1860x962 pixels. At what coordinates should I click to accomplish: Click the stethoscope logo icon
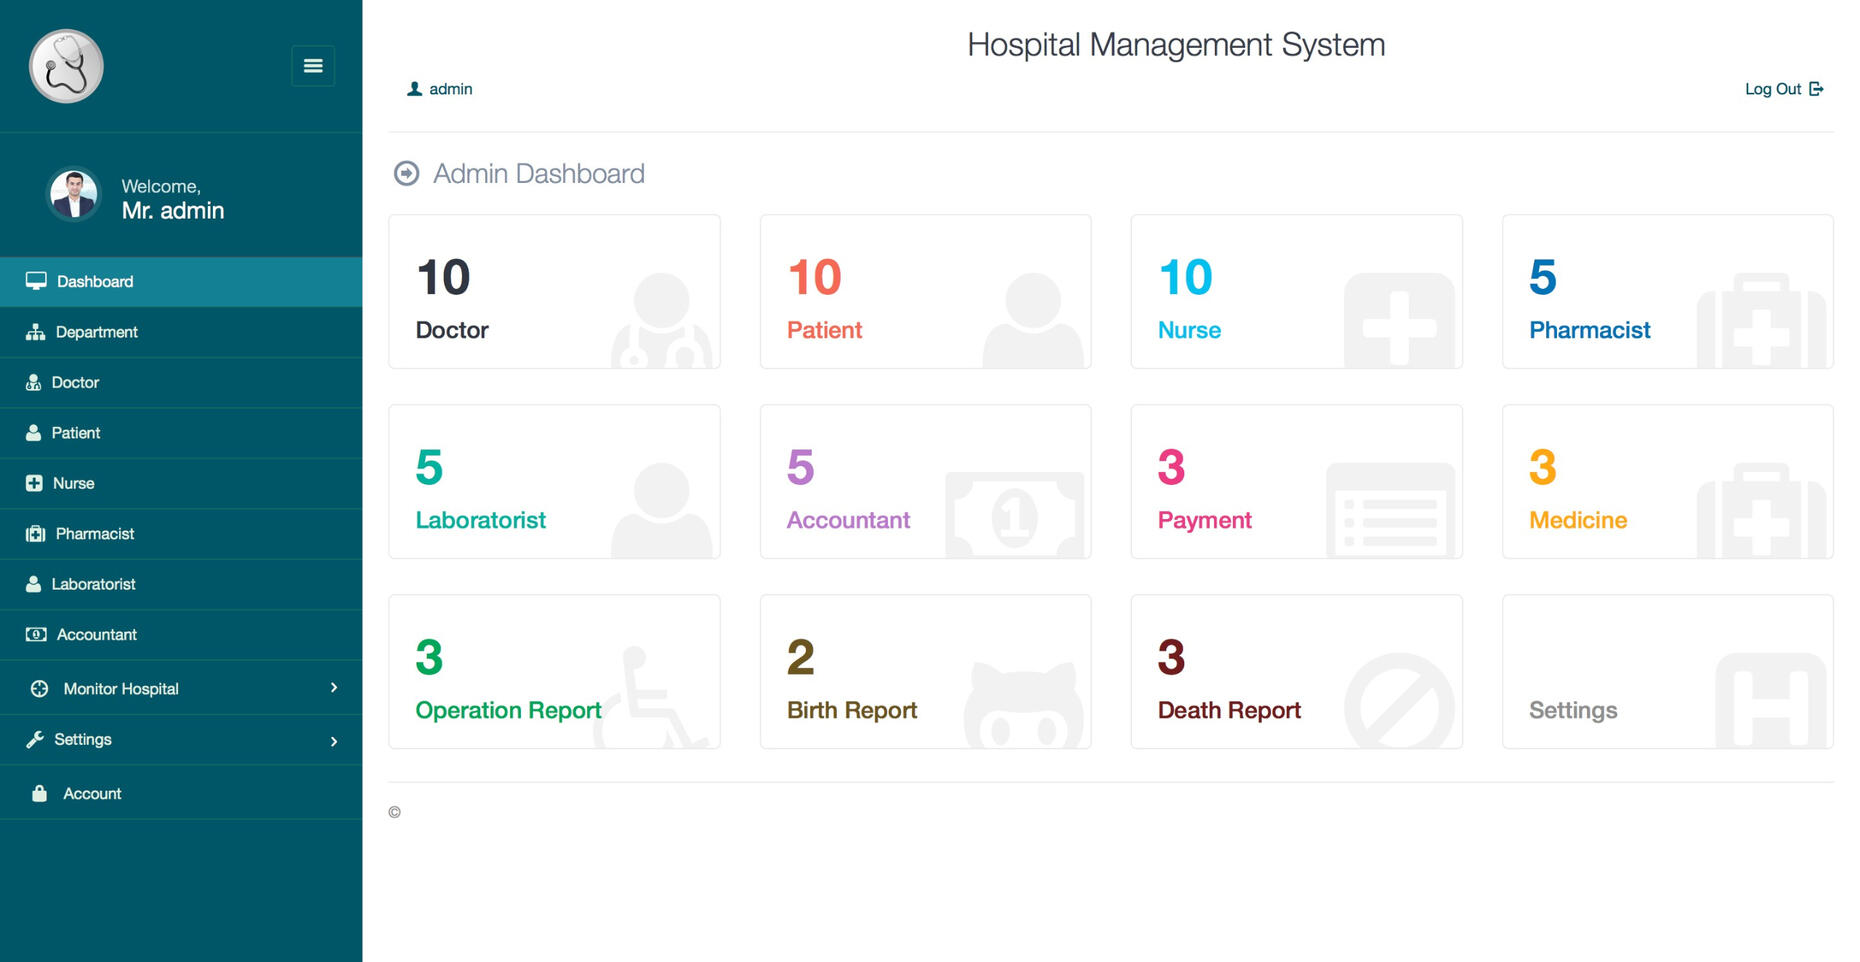tap(66, 66)
